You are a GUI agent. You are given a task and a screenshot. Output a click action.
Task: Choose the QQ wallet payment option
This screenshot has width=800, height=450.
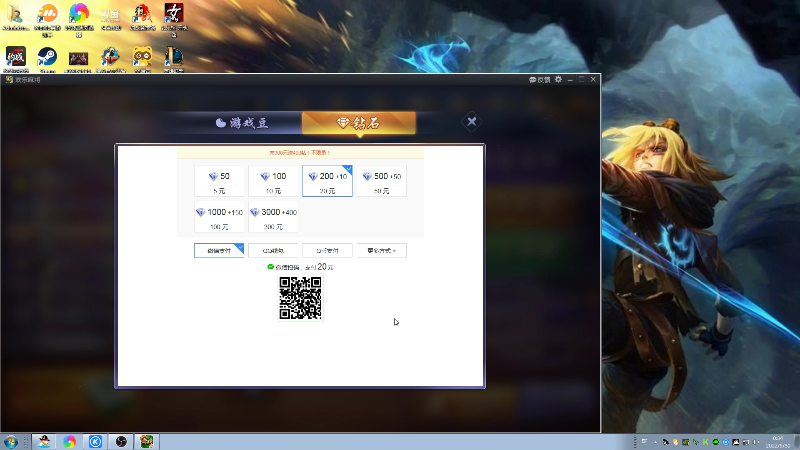click(x=273, y=251)
